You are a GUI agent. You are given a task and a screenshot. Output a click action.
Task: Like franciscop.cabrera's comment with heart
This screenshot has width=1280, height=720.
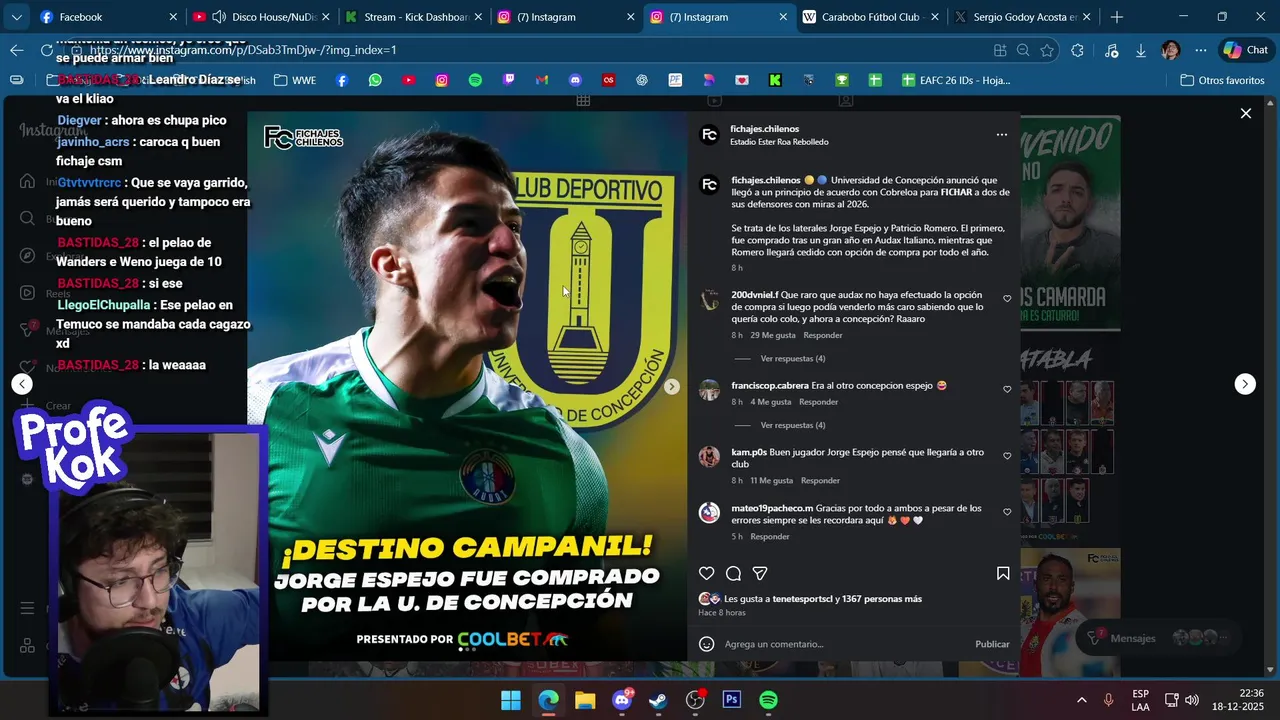pyautogui.click(x=1007, y=389)
